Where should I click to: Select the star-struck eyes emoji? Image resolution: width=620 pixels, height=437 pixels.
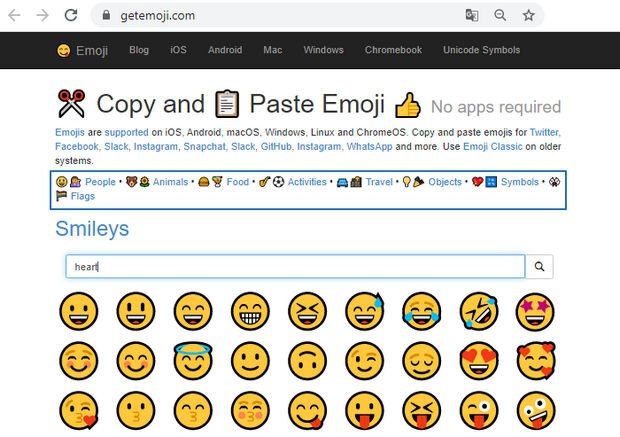click(x=536, y=311)
